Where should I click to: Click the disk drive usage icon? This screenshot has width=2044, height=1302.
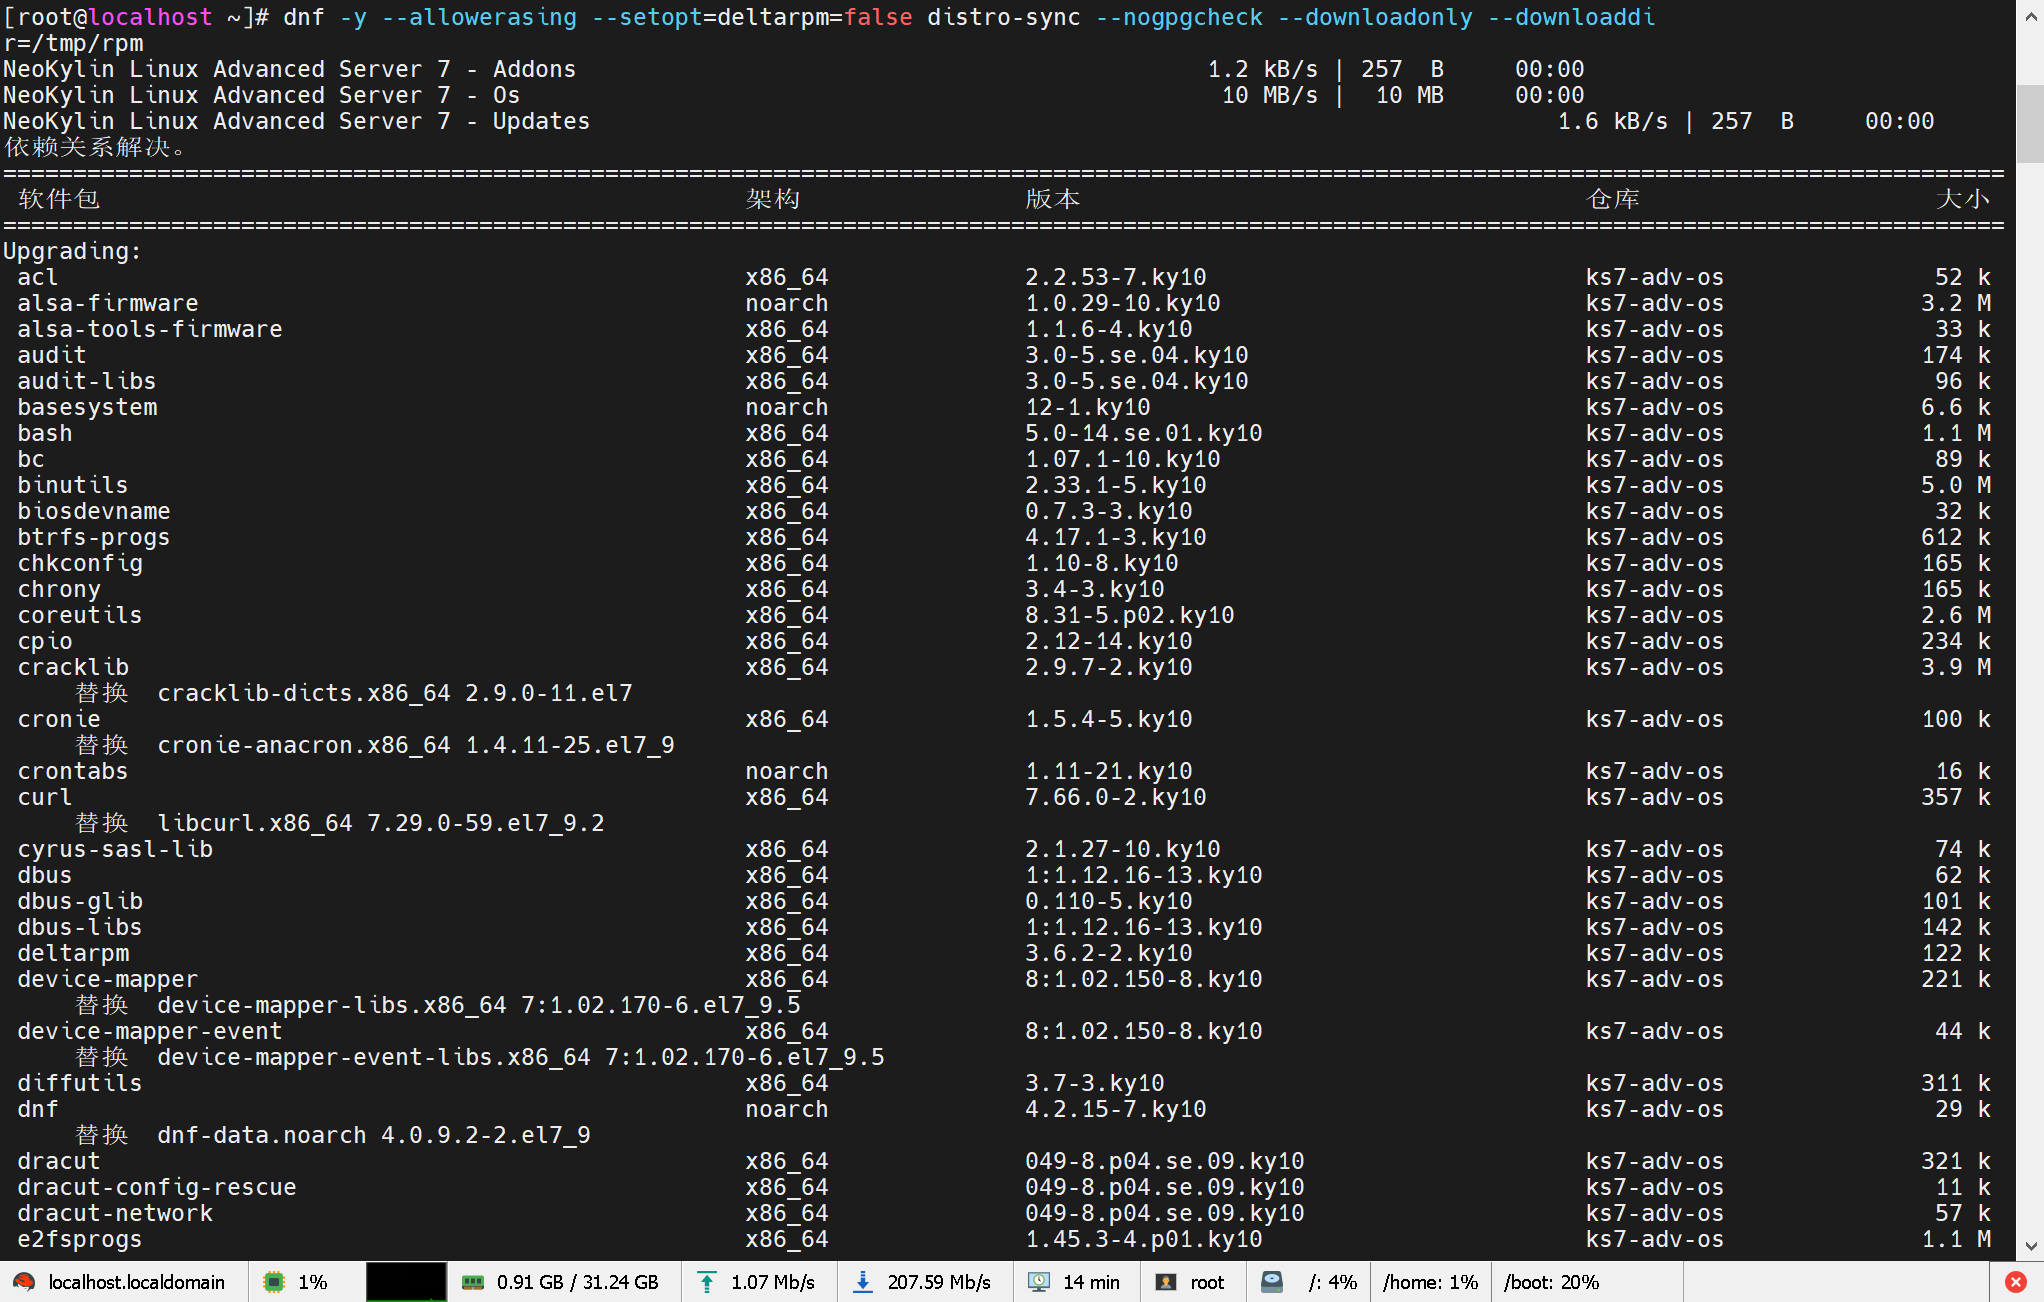click(1272, 1282)
